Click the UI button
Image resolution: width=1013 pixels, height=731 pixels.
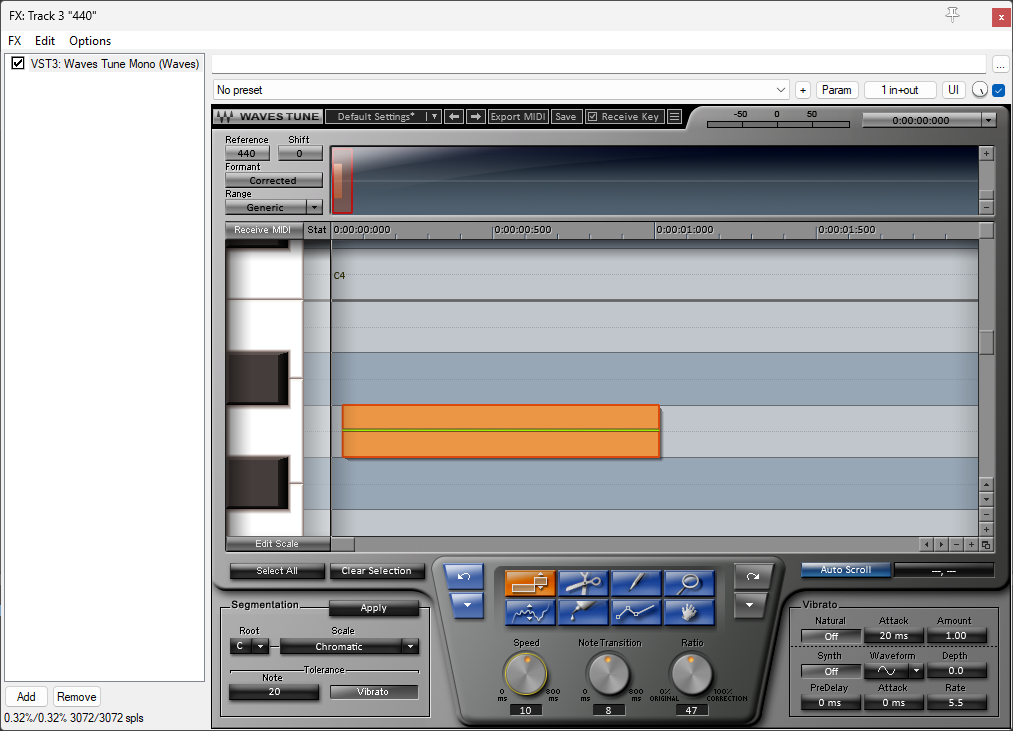pyautogui.click(x=954, y=90)
